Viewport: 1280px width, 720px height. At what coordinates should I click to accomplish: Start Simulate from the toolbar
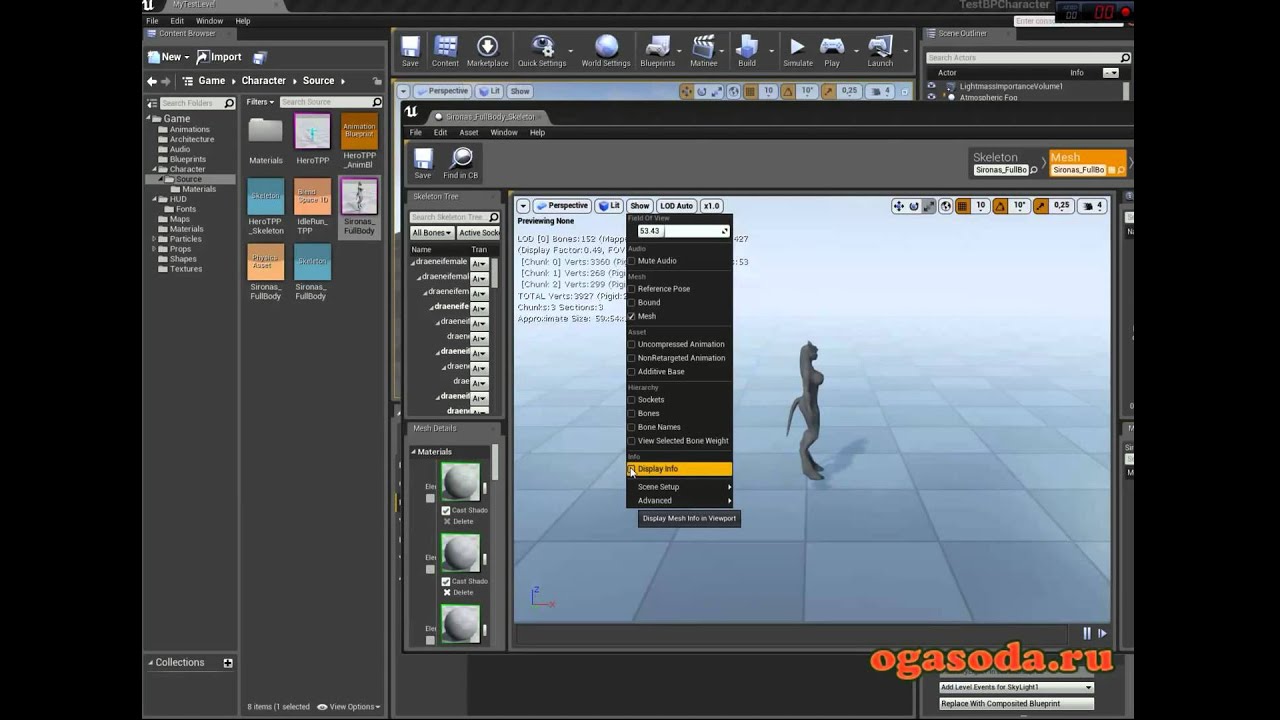pyautogui.click(x=798, y=51)
